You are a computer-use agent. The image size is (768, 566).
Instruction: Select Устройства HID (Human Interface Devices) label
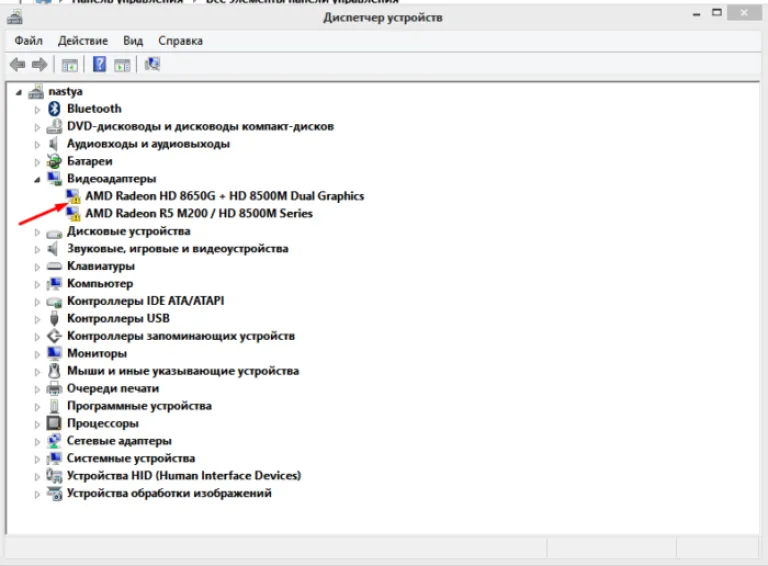click(184, 475)
